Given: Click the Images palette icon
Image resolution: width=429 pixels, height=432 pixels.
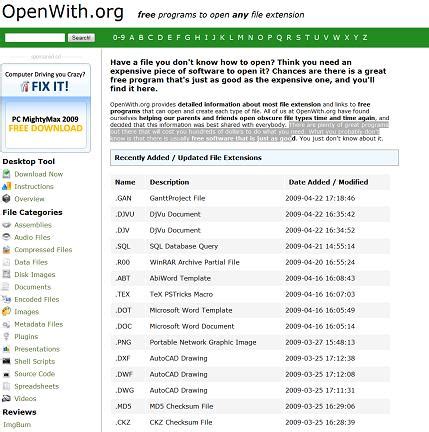Looking at the screenshot, I should pyautogui.click(x=6, y=311).
